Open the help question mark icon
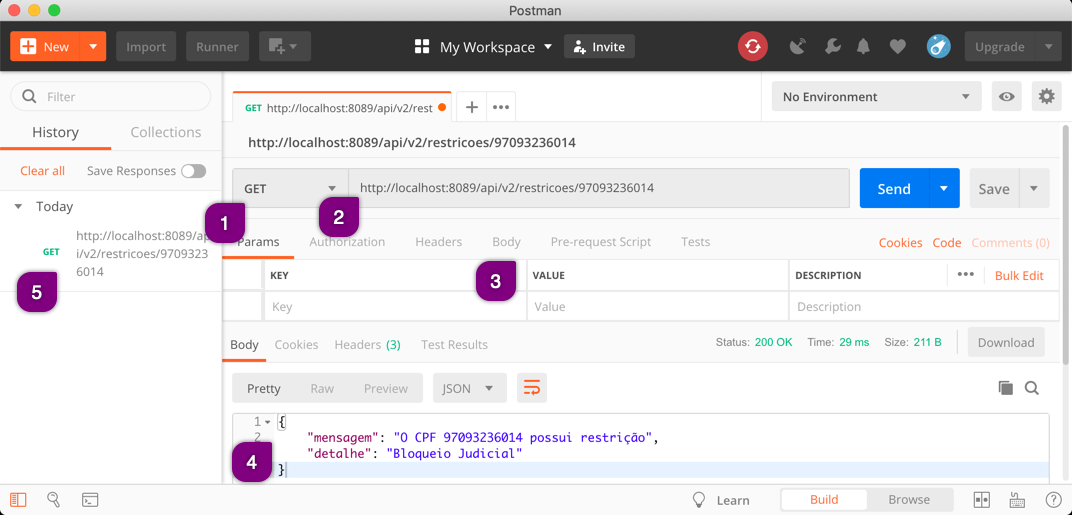This screenshot has height=515, width=1072. click(1054, 500)
